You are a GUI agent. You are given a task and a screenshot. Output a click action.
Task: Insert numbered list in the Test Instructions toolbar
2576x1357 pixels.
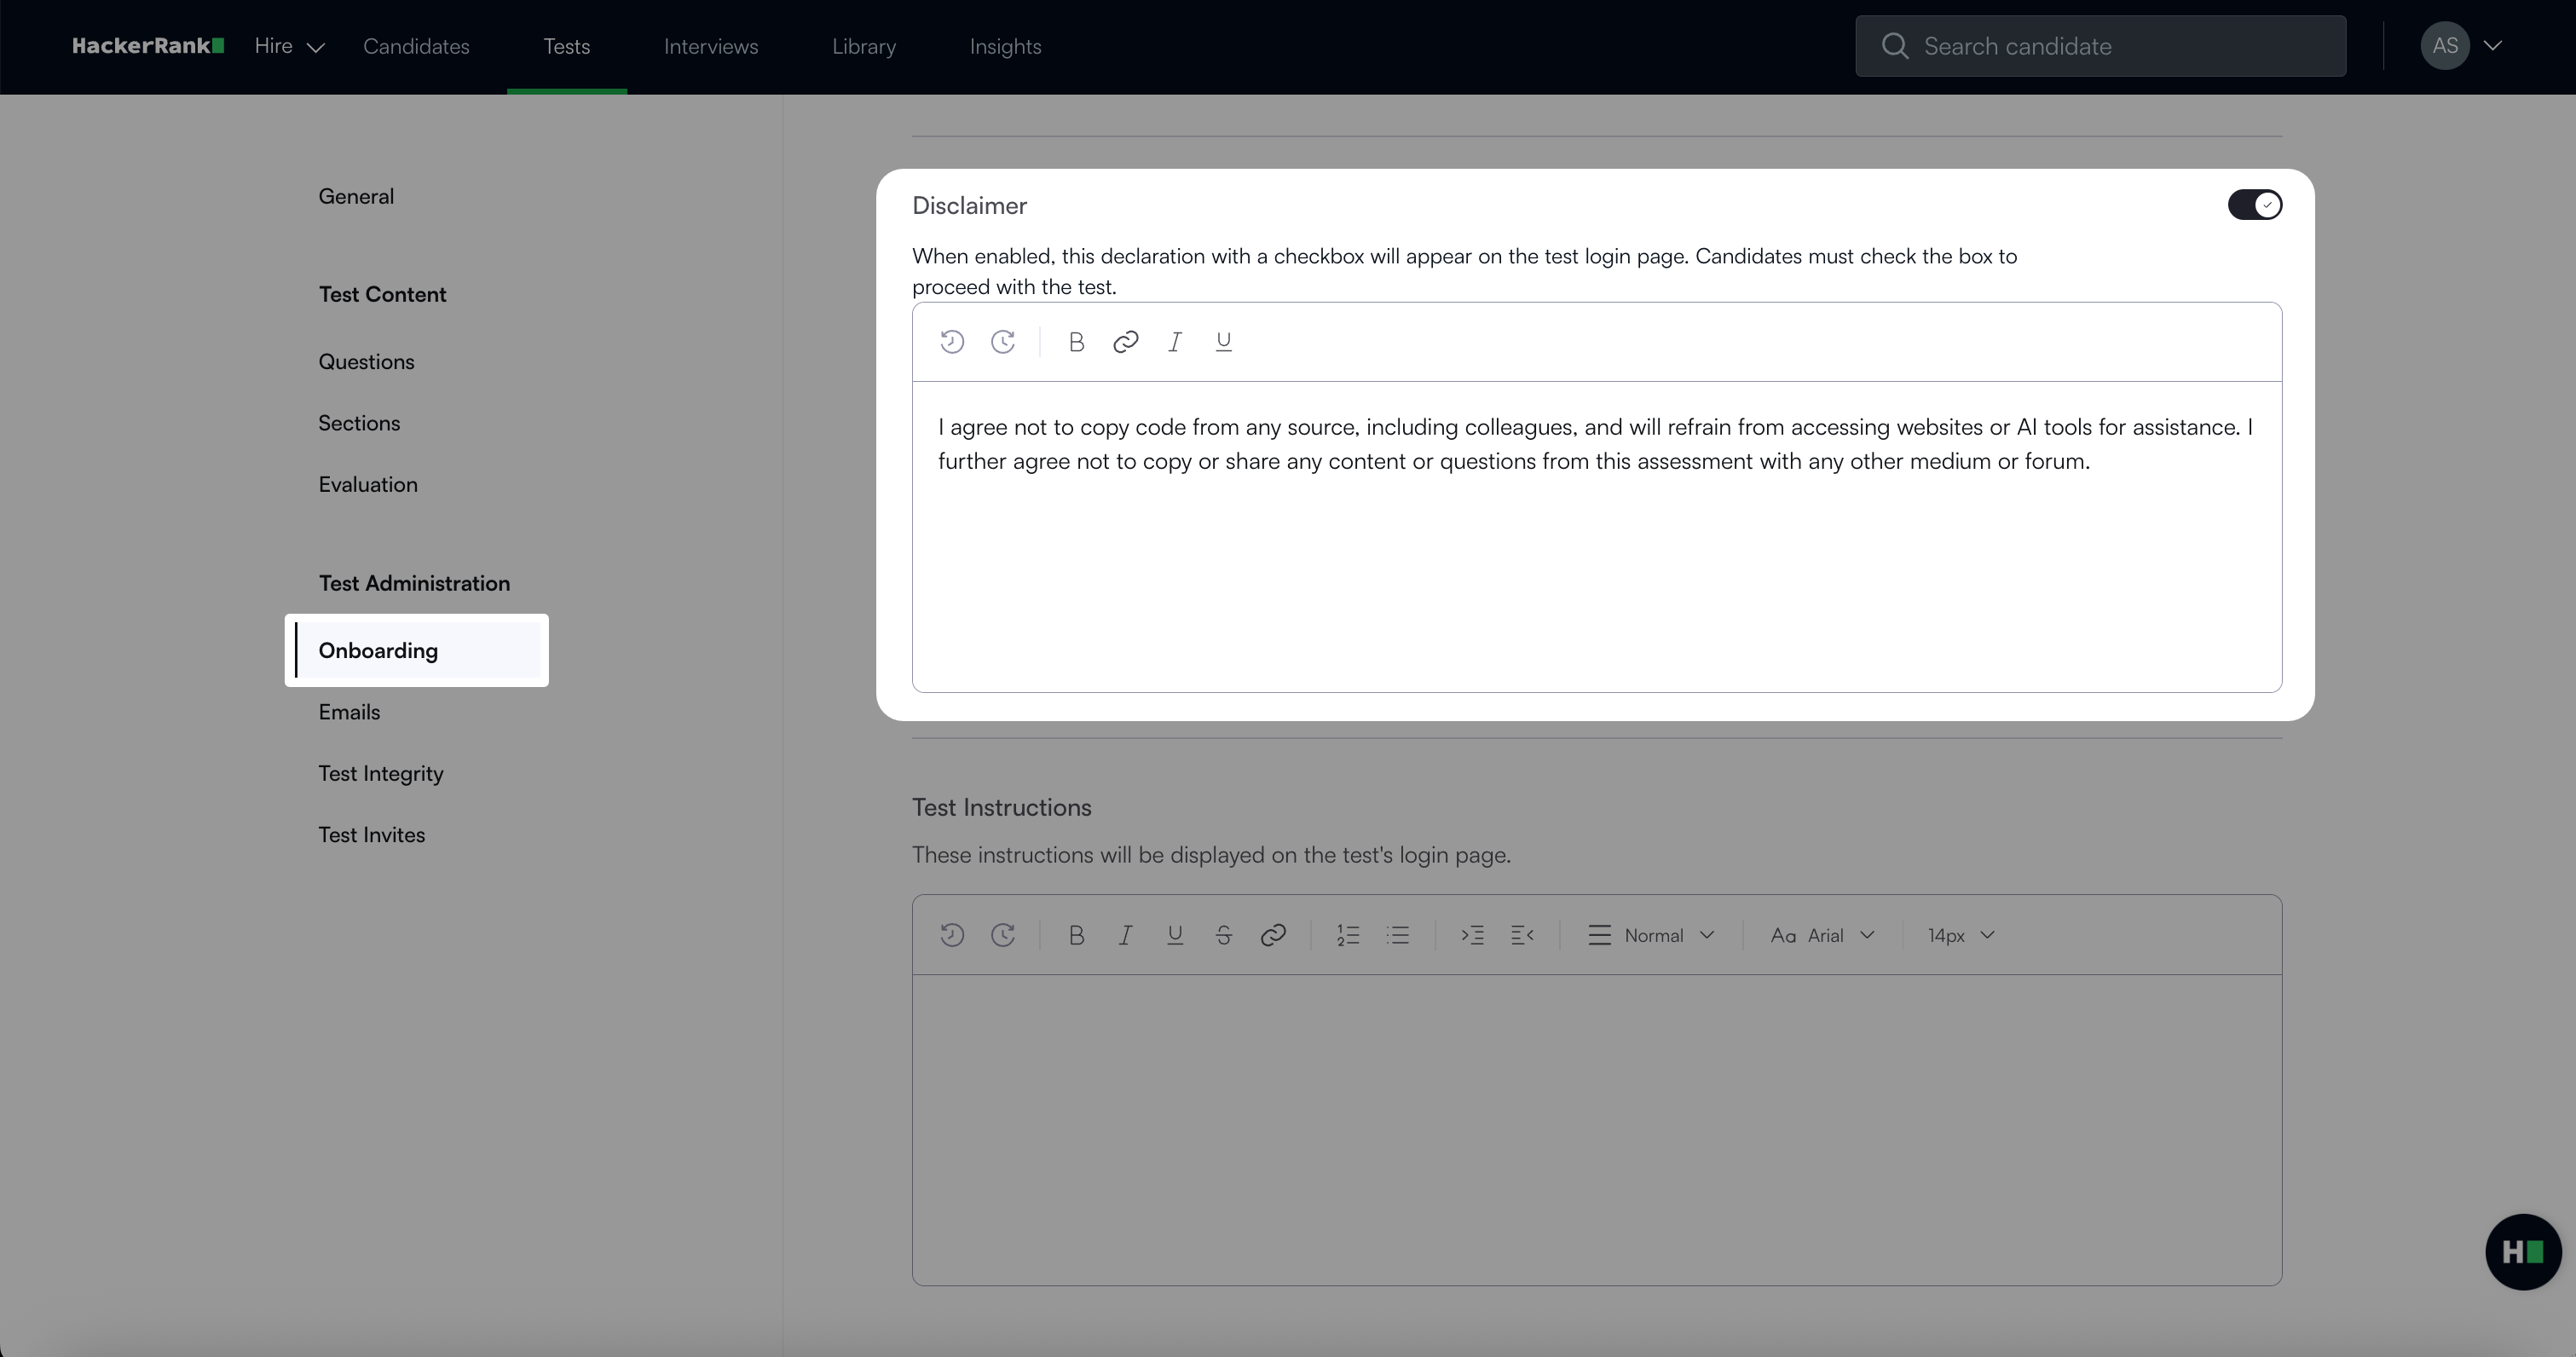pyautogui.click(x=1348, y=935)
